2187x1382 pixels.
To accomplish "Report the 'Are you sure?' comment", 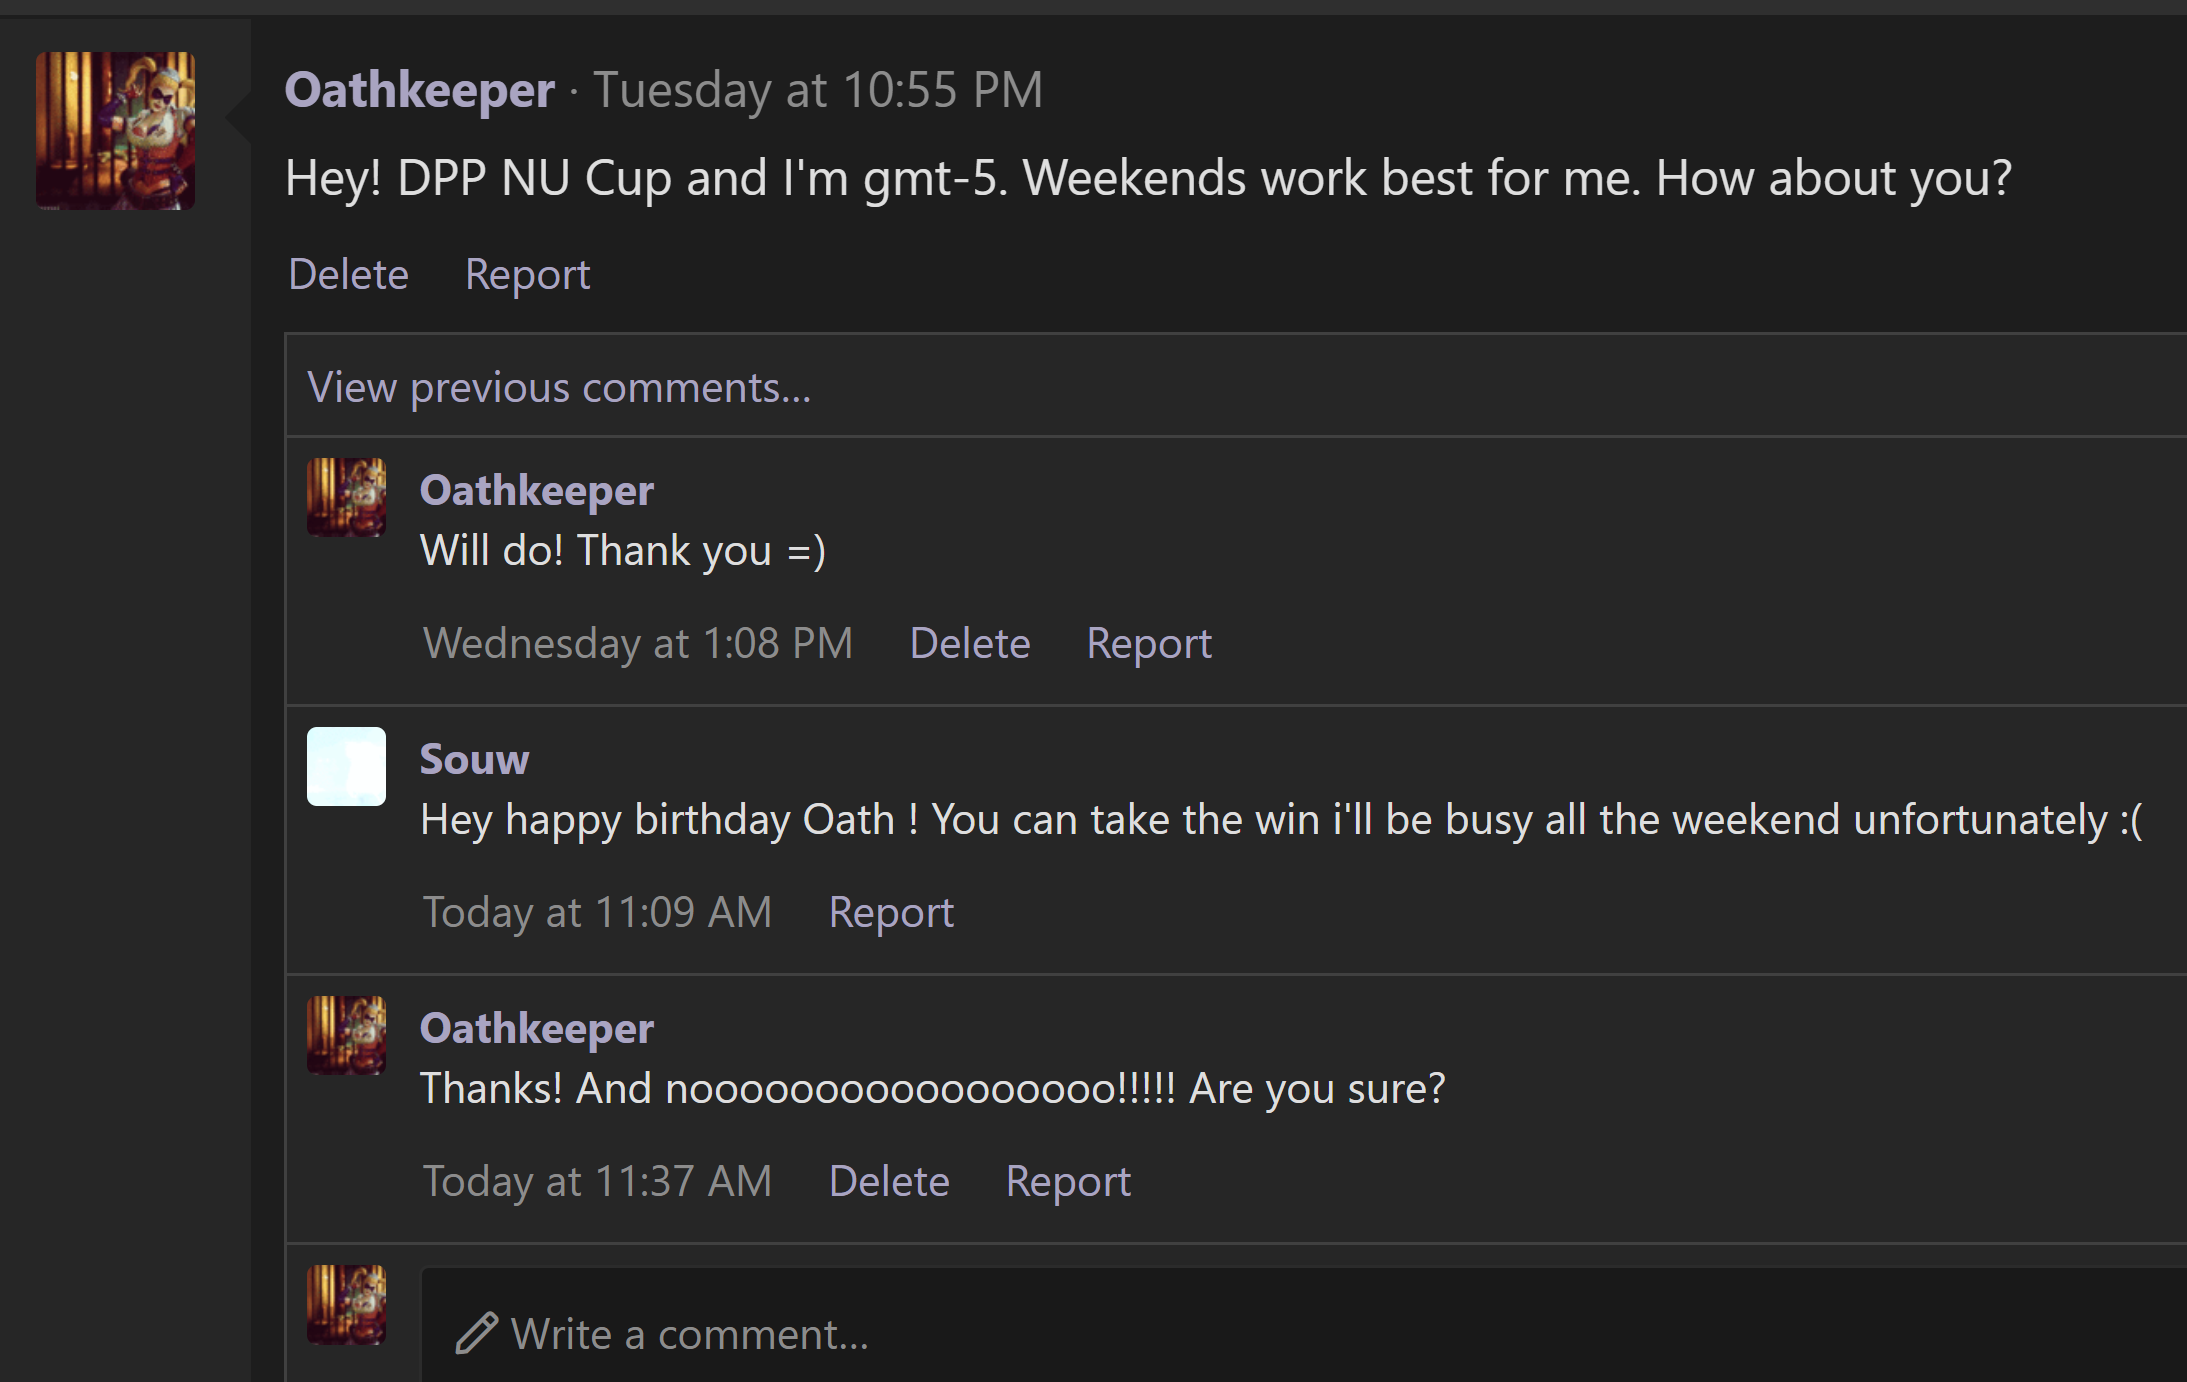I will click(1067, 1181).
